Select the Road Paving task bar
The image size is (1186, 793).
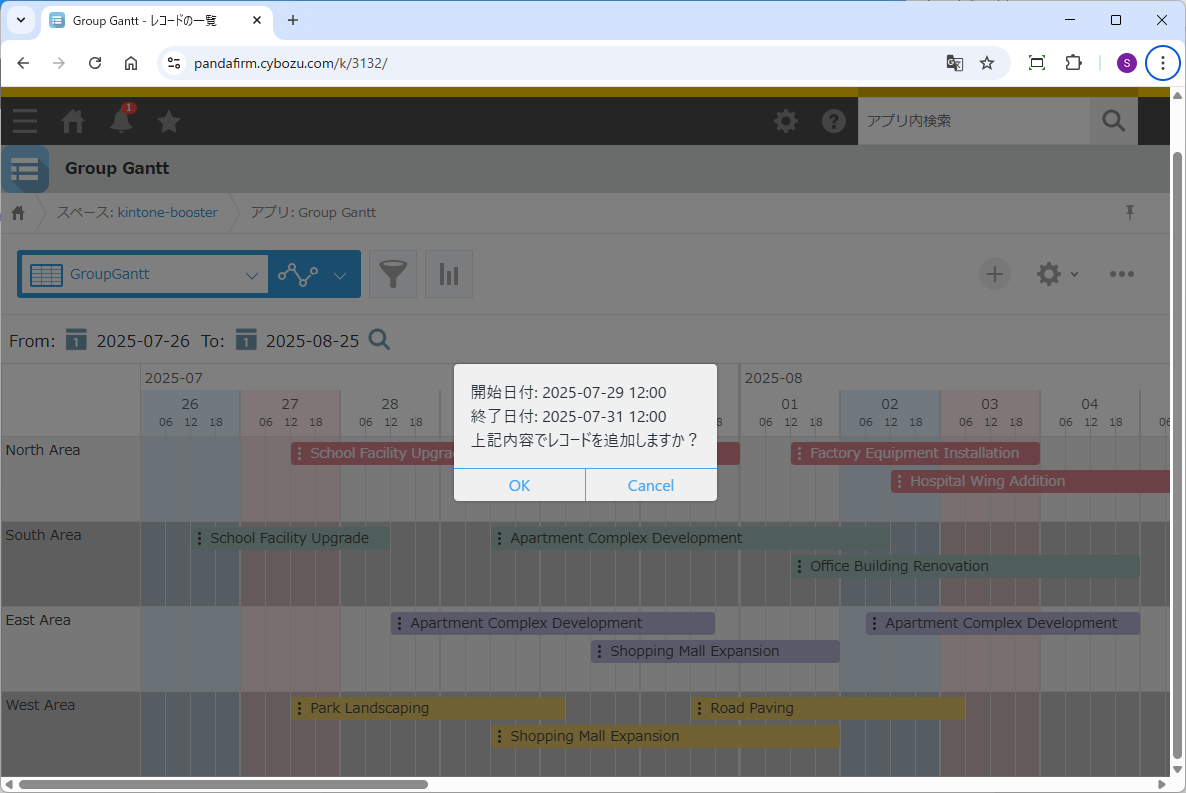click(828, 708)
